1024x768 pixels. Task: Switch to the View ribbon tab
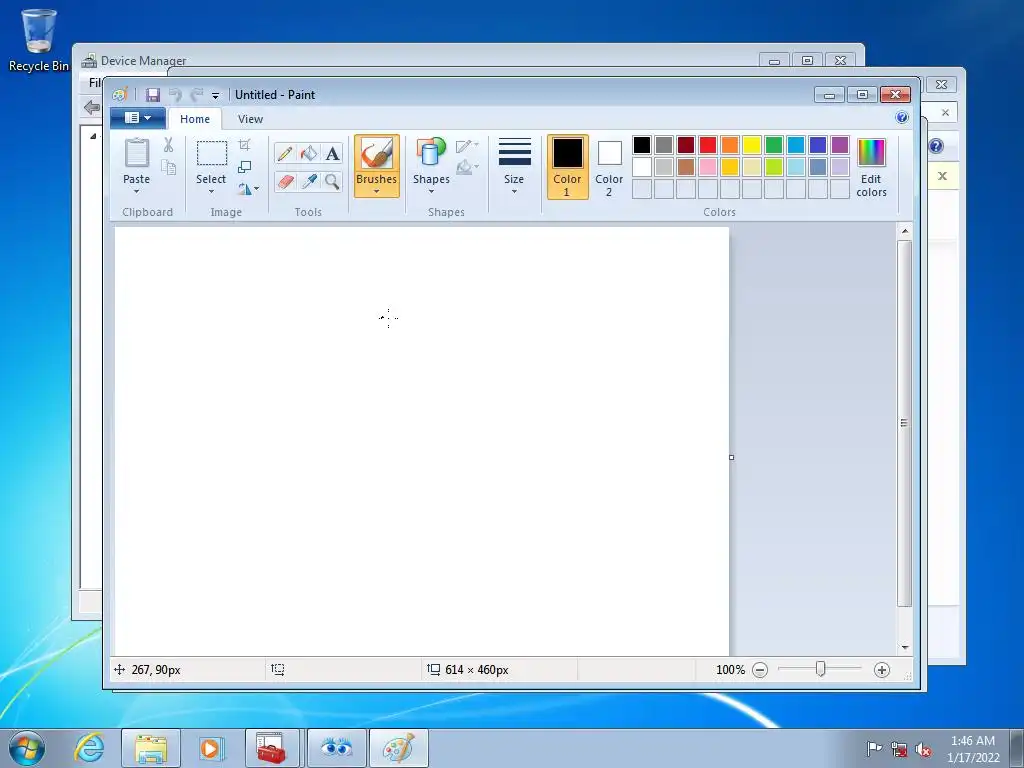pos(250,119)
